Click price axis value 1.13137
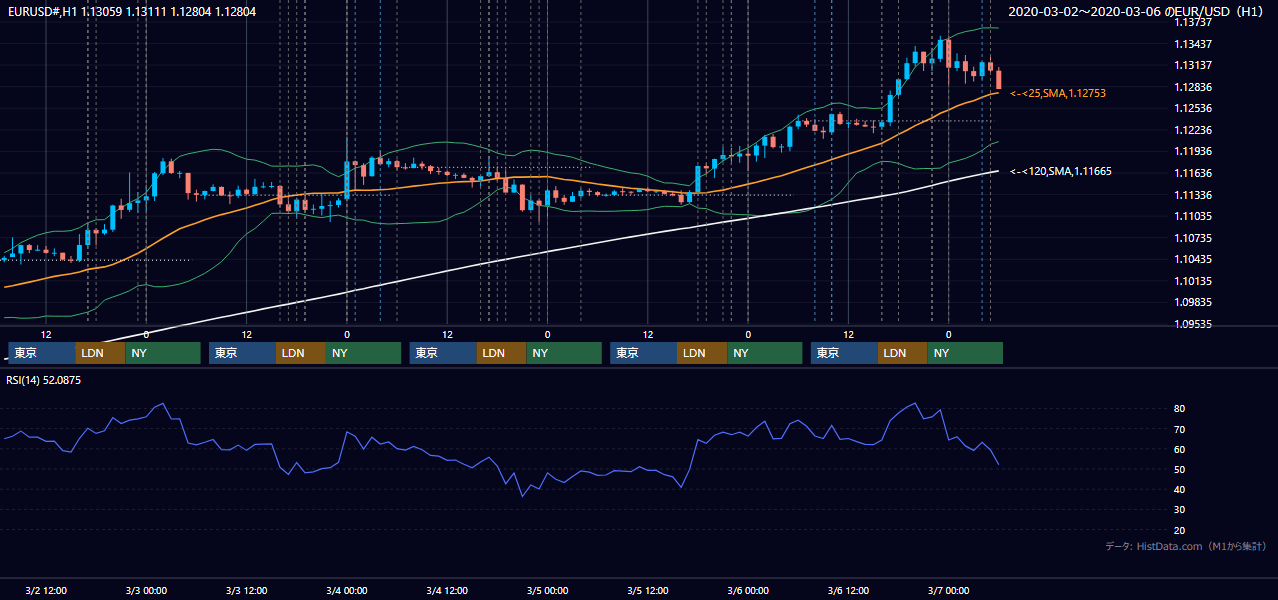 (1193, 65)
